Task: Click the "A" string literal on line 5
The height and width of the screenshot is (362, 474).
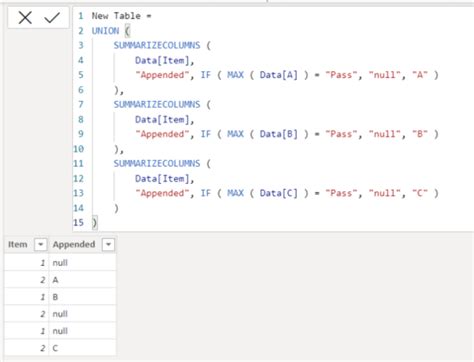Action: [420, 75]
